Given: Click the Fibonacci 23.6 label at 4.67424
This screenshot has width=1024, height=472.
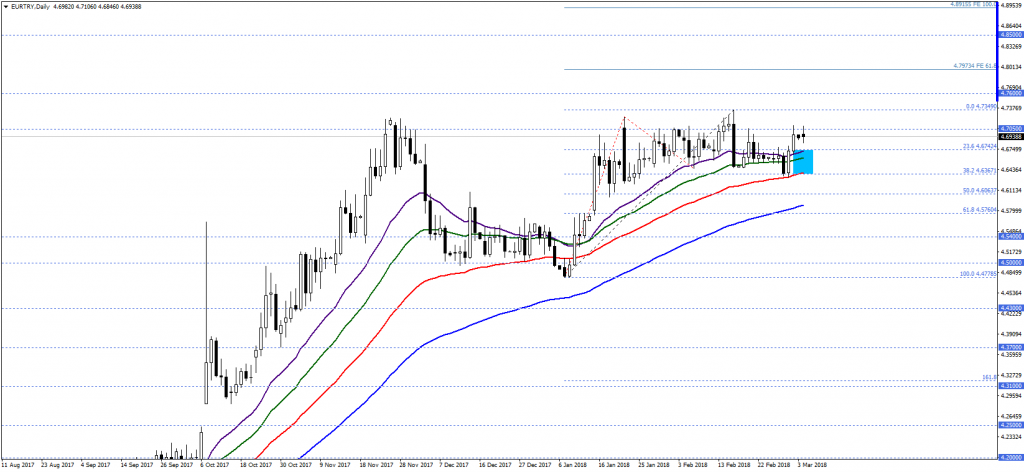Looking at the screenshot, I should pyautogui.click(x=980, y=146).
